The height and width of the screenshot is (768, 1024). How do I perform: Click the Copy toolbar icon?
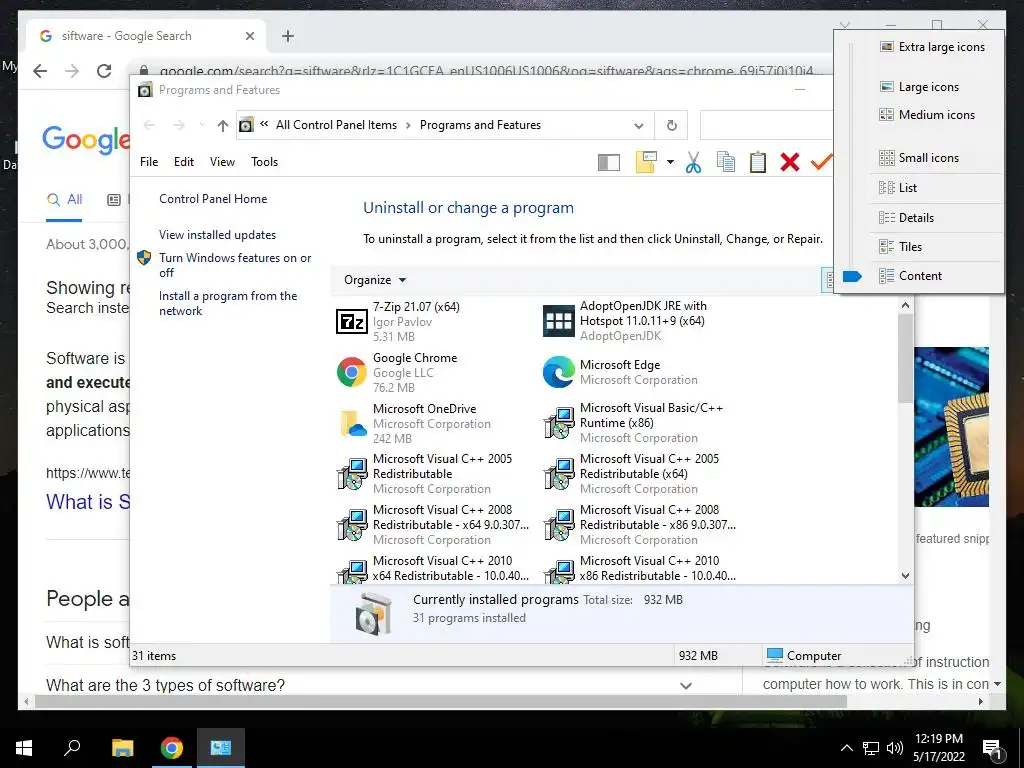[x=725, y=162]
